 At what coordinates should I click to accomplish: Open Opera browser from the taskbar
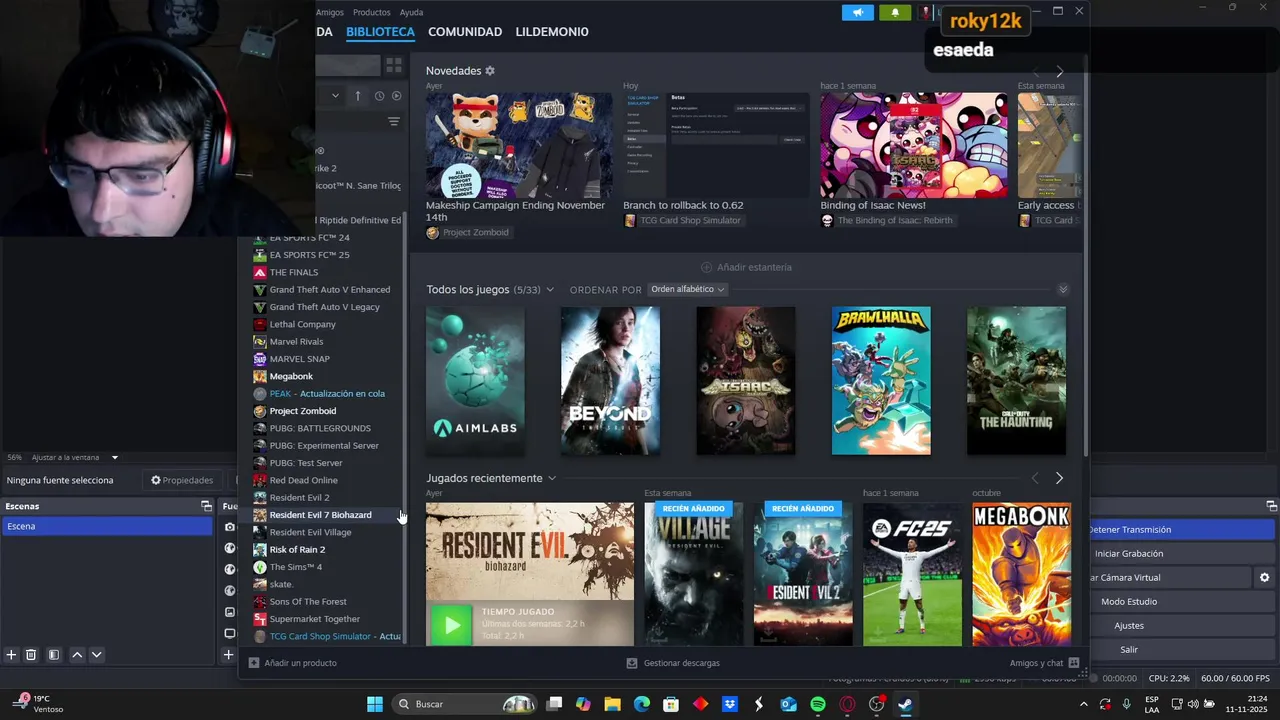point(848,704)
